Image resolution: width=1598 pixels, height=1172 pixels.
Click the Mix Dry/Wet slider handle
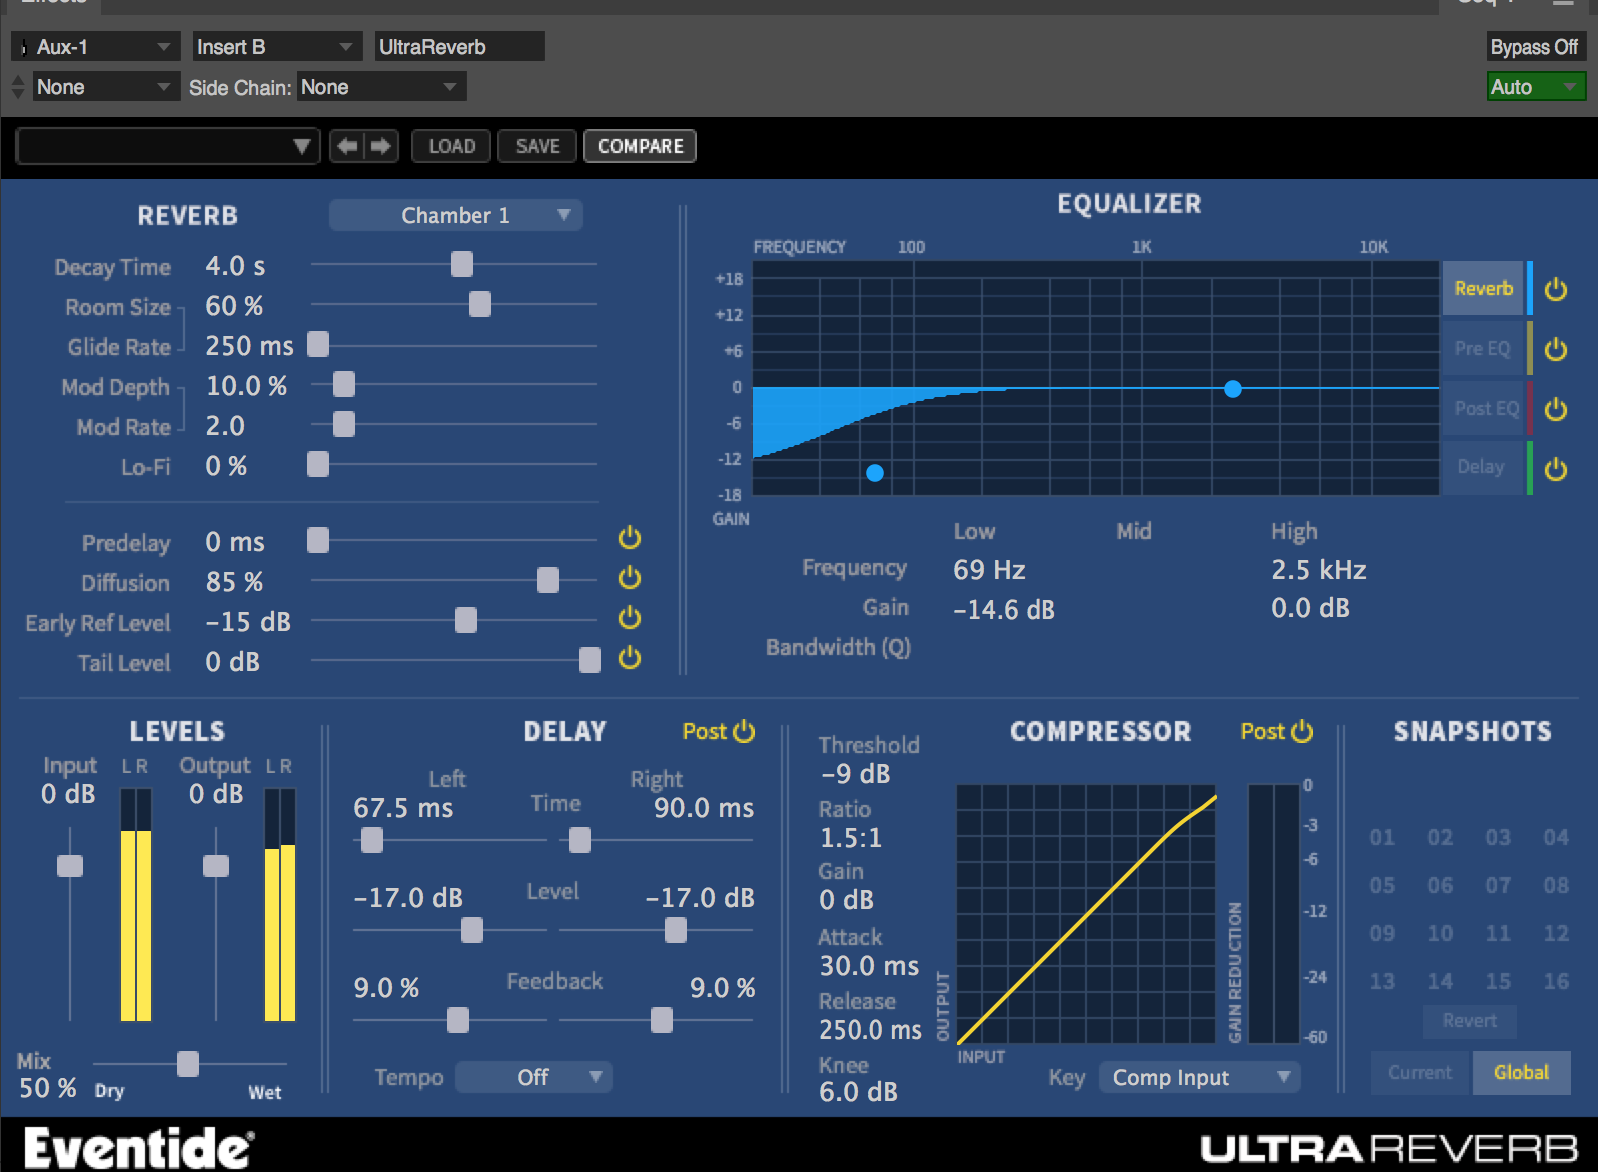pos(188,1064)
